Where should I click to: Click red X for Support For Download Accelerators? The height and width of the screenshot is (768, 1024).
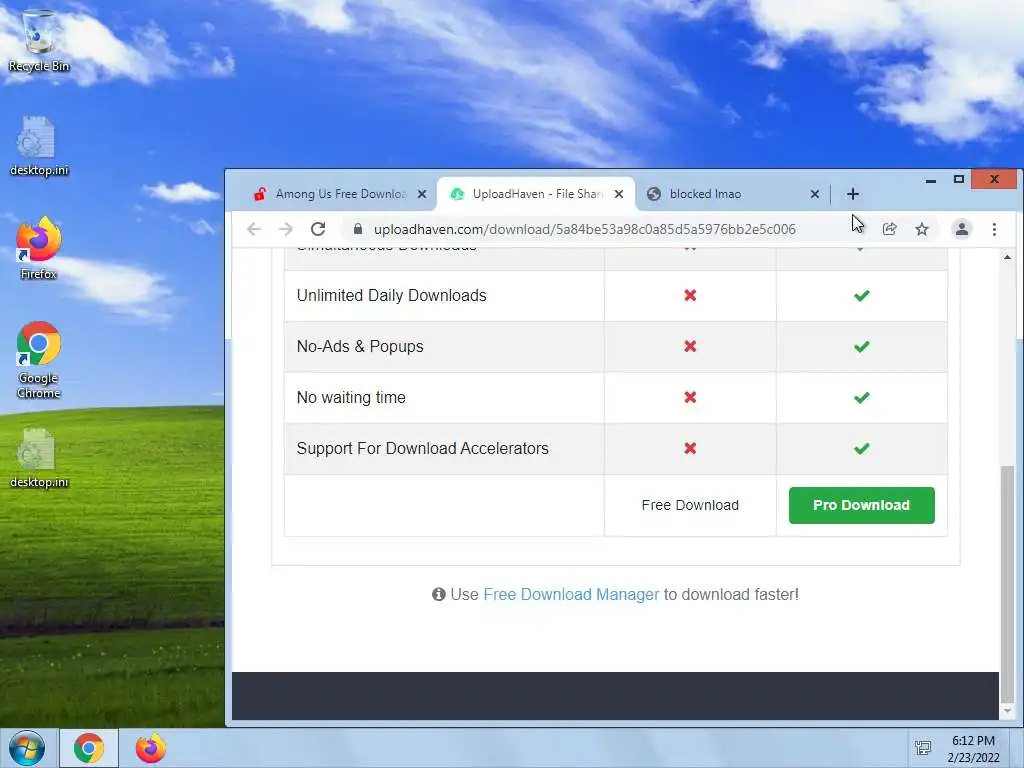point(690,449)
